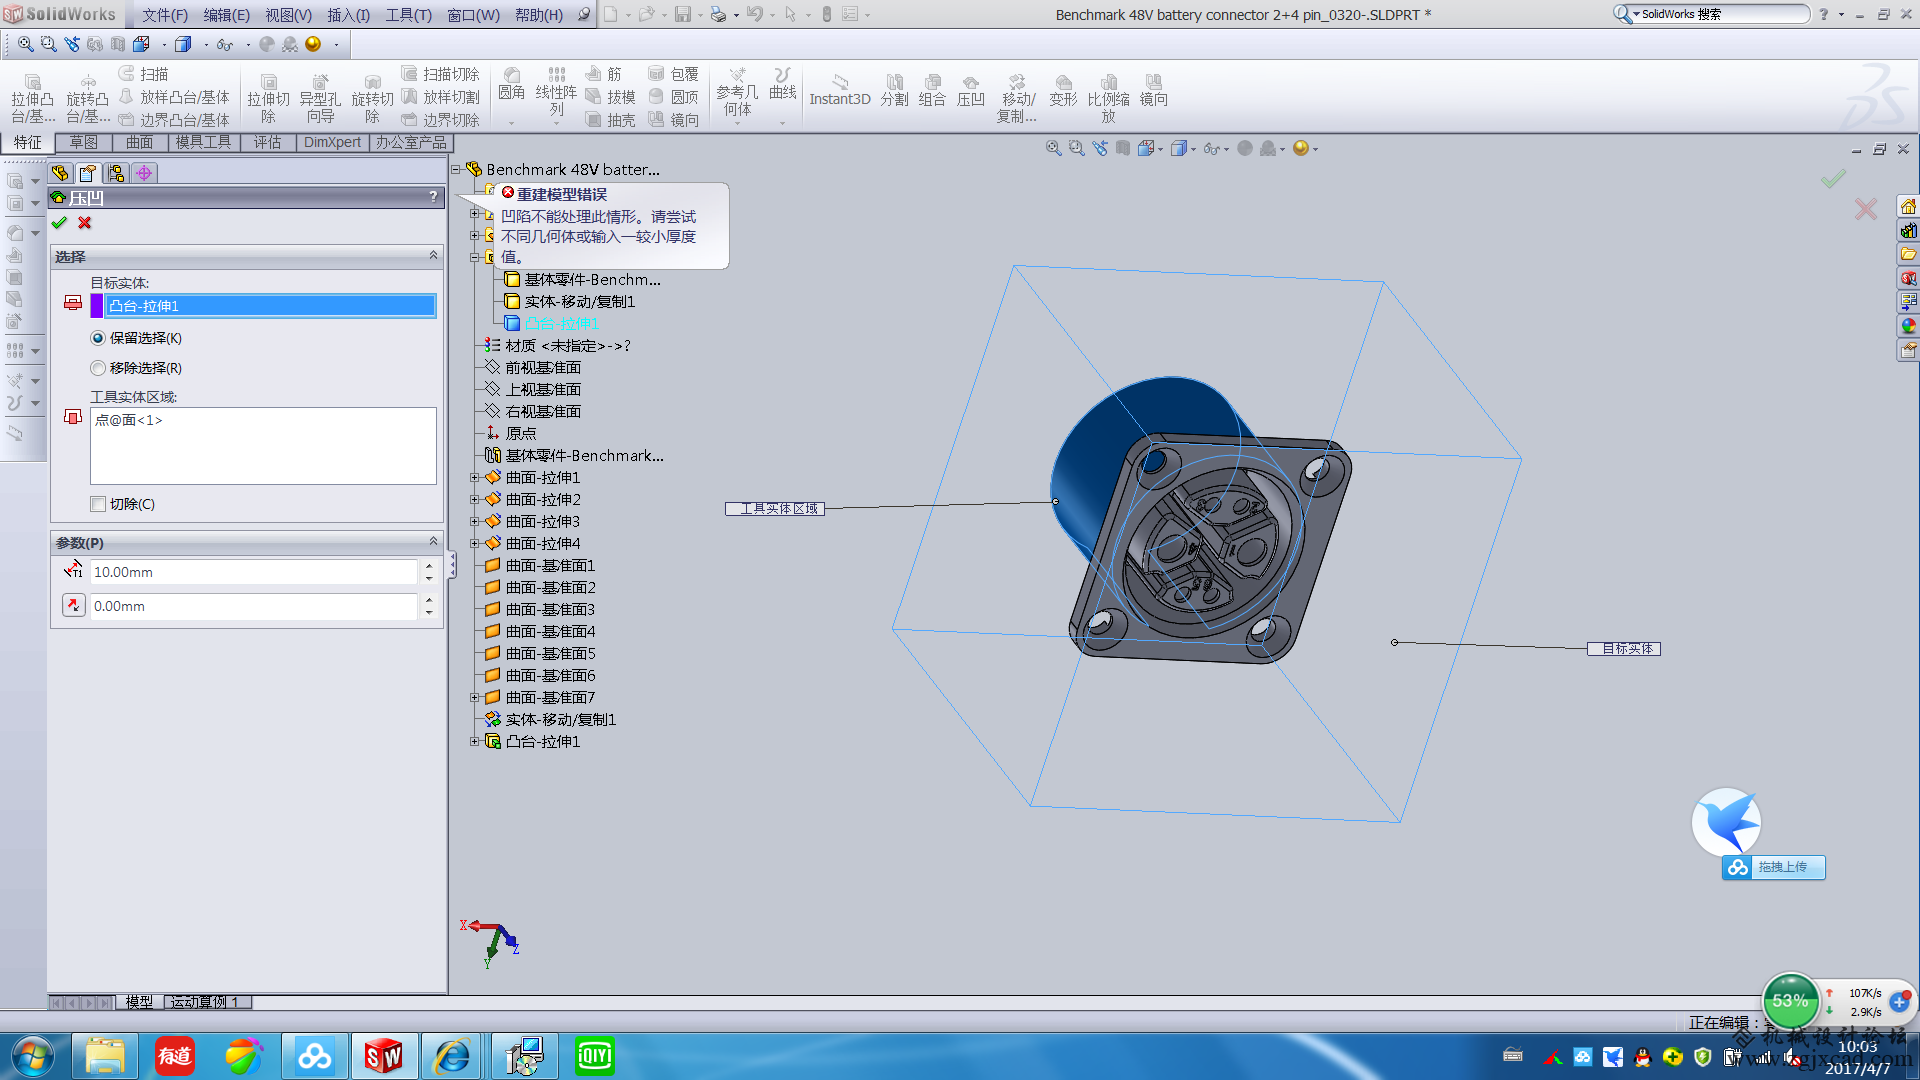Image resolution: width=1920 pixels, height=1080 pixels.
Task: Click the Move/Copy (移动/复制) tool
Action: point(1016,98)
